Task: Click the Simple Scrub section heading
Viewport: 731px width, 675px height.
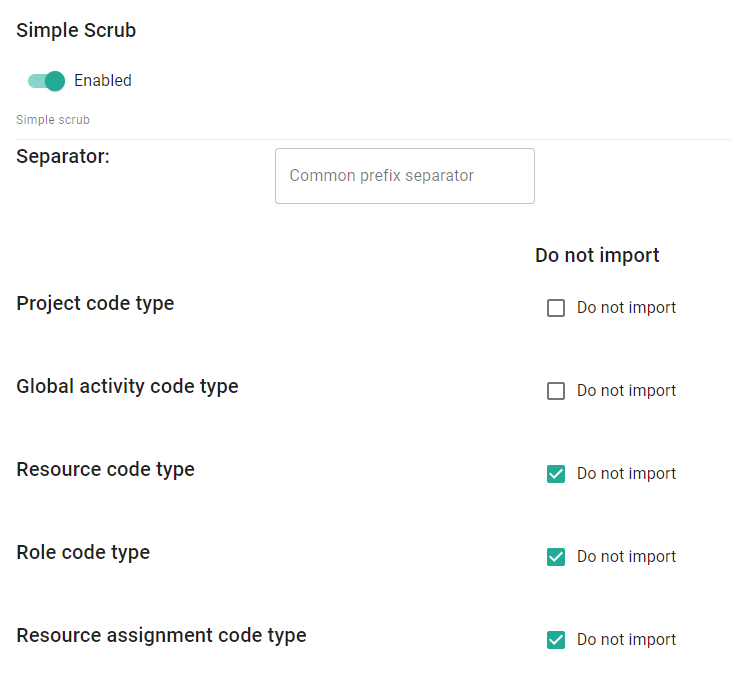Action: coord(76,31)
